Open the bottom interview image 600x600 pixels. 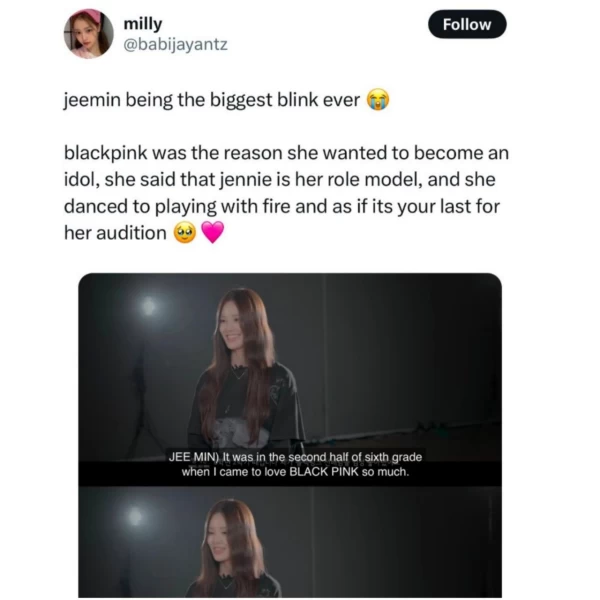click(290, 542)
